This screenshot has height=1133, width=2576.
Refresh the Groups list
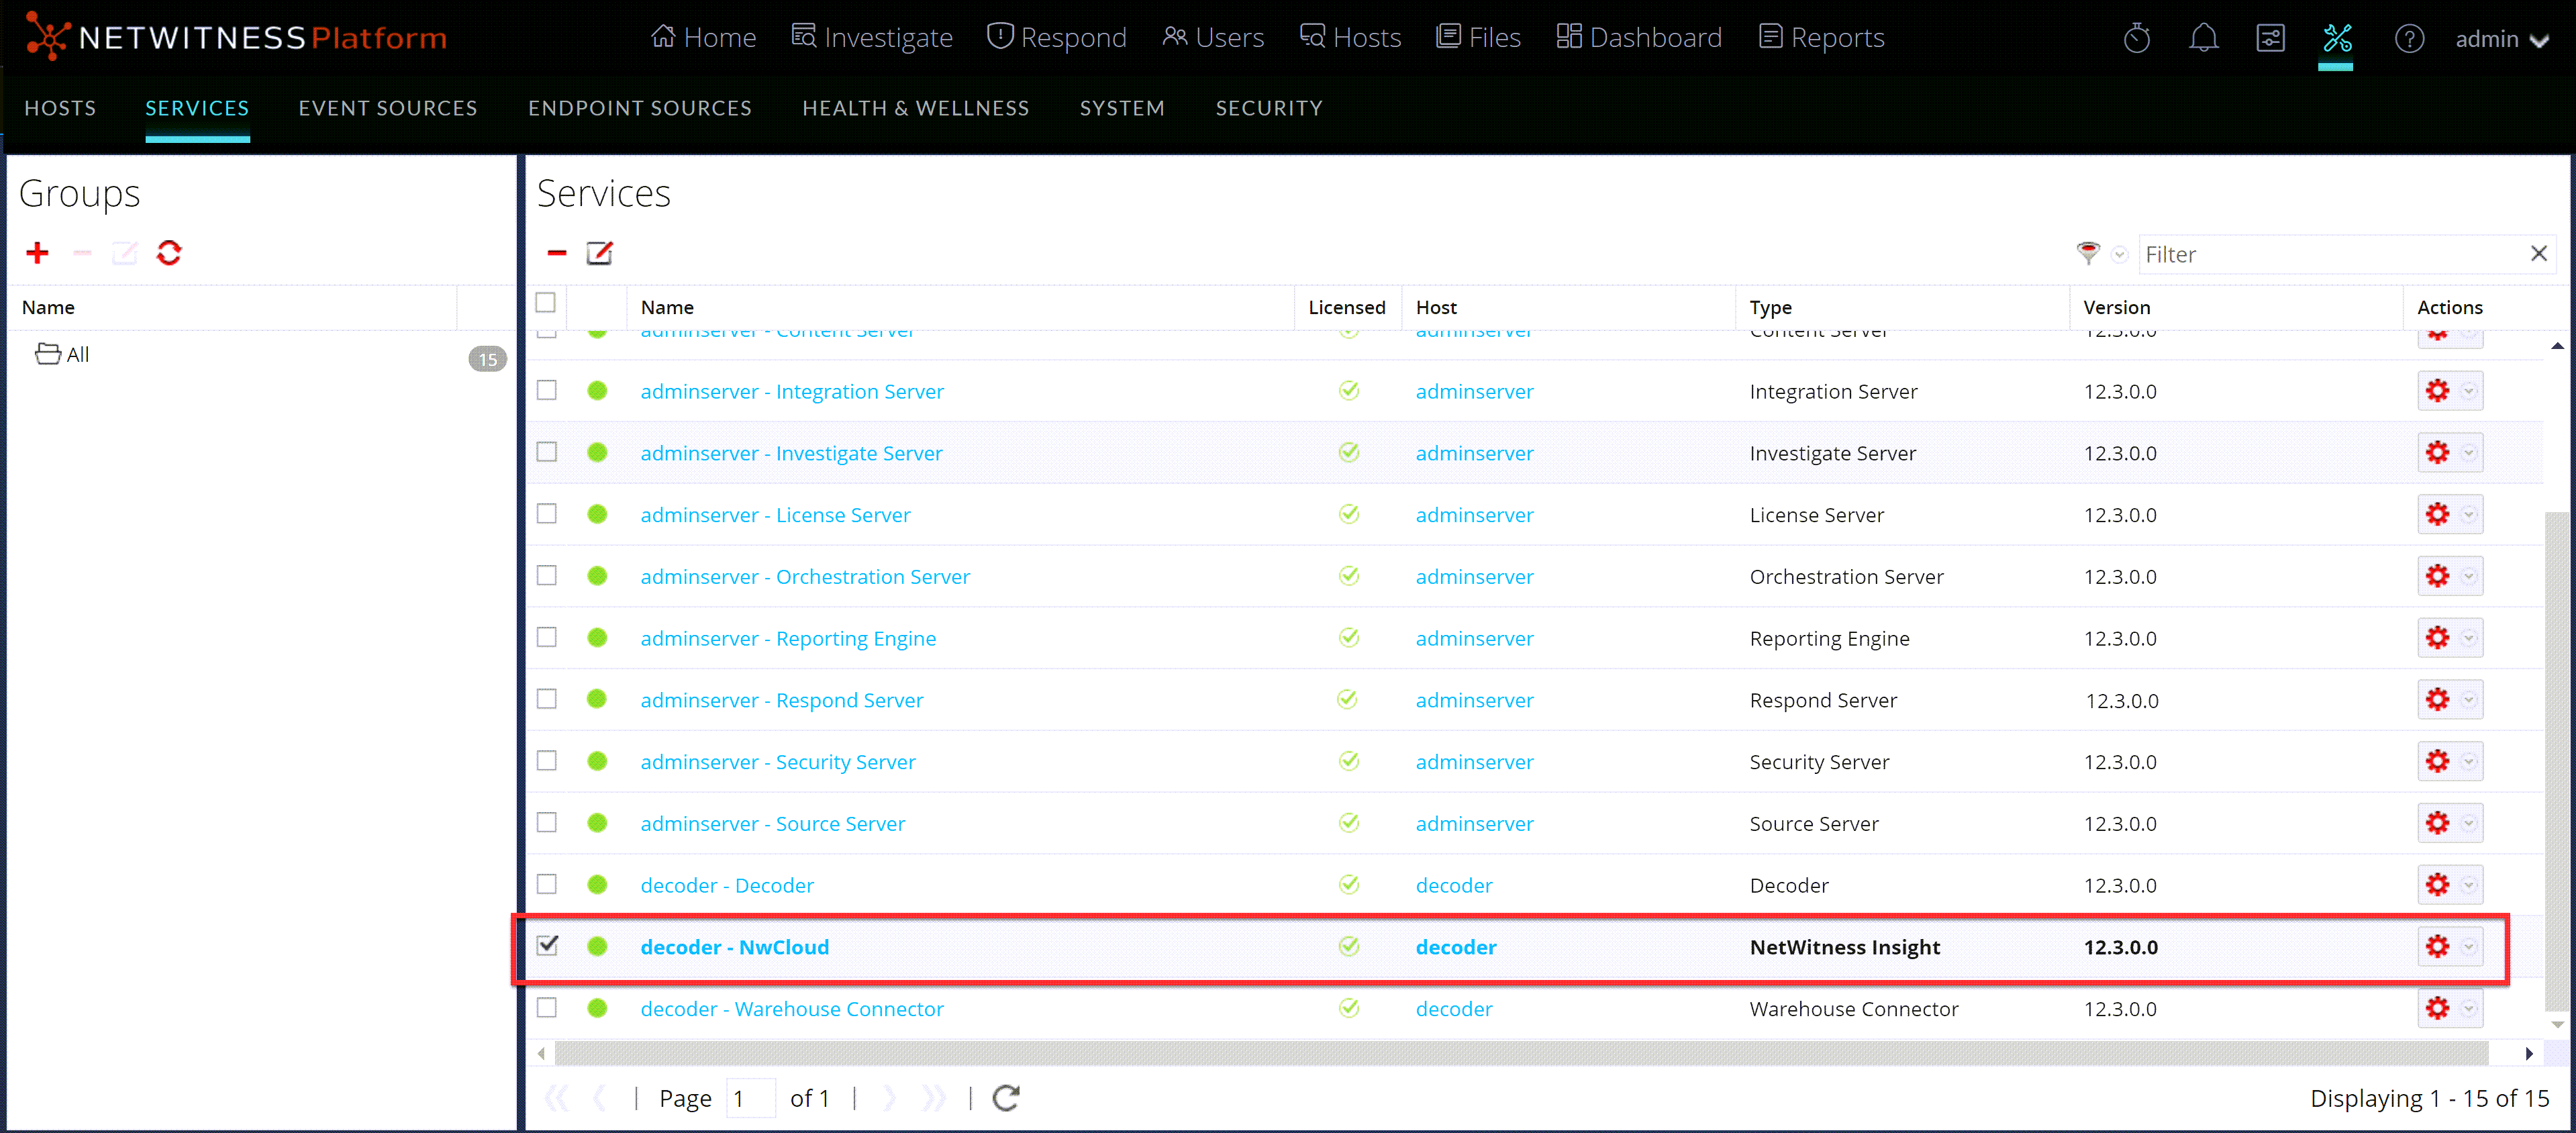coord(169,253)
